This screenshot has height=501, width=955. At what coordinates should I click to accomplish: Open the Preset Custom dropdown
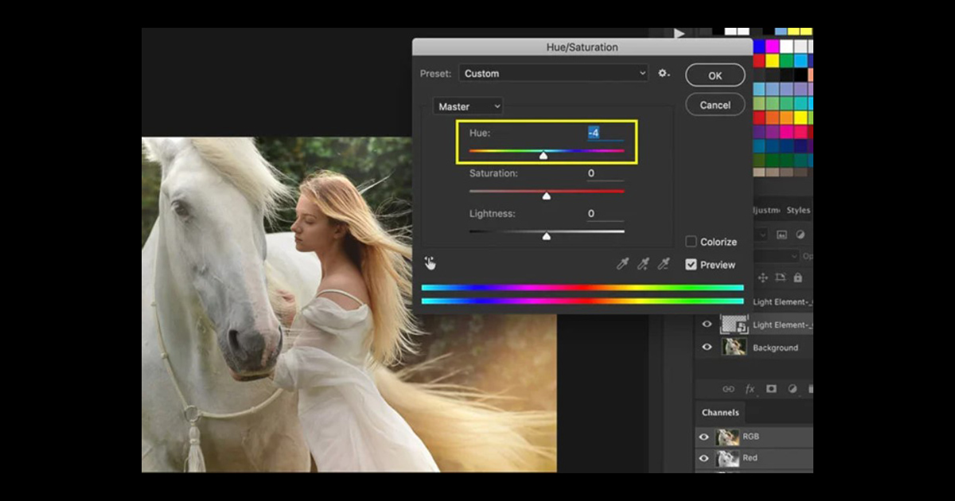click(554, 74)
